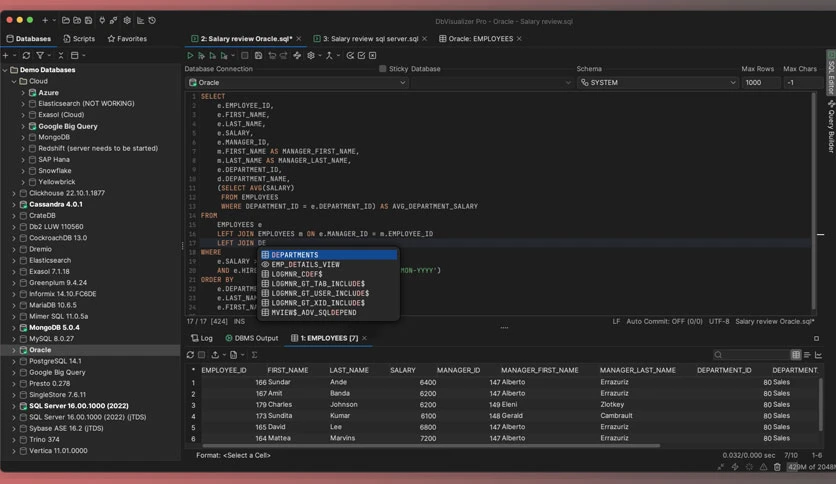
Task: Click the connect plug icon in top toolbar
Action: (102, 20)
